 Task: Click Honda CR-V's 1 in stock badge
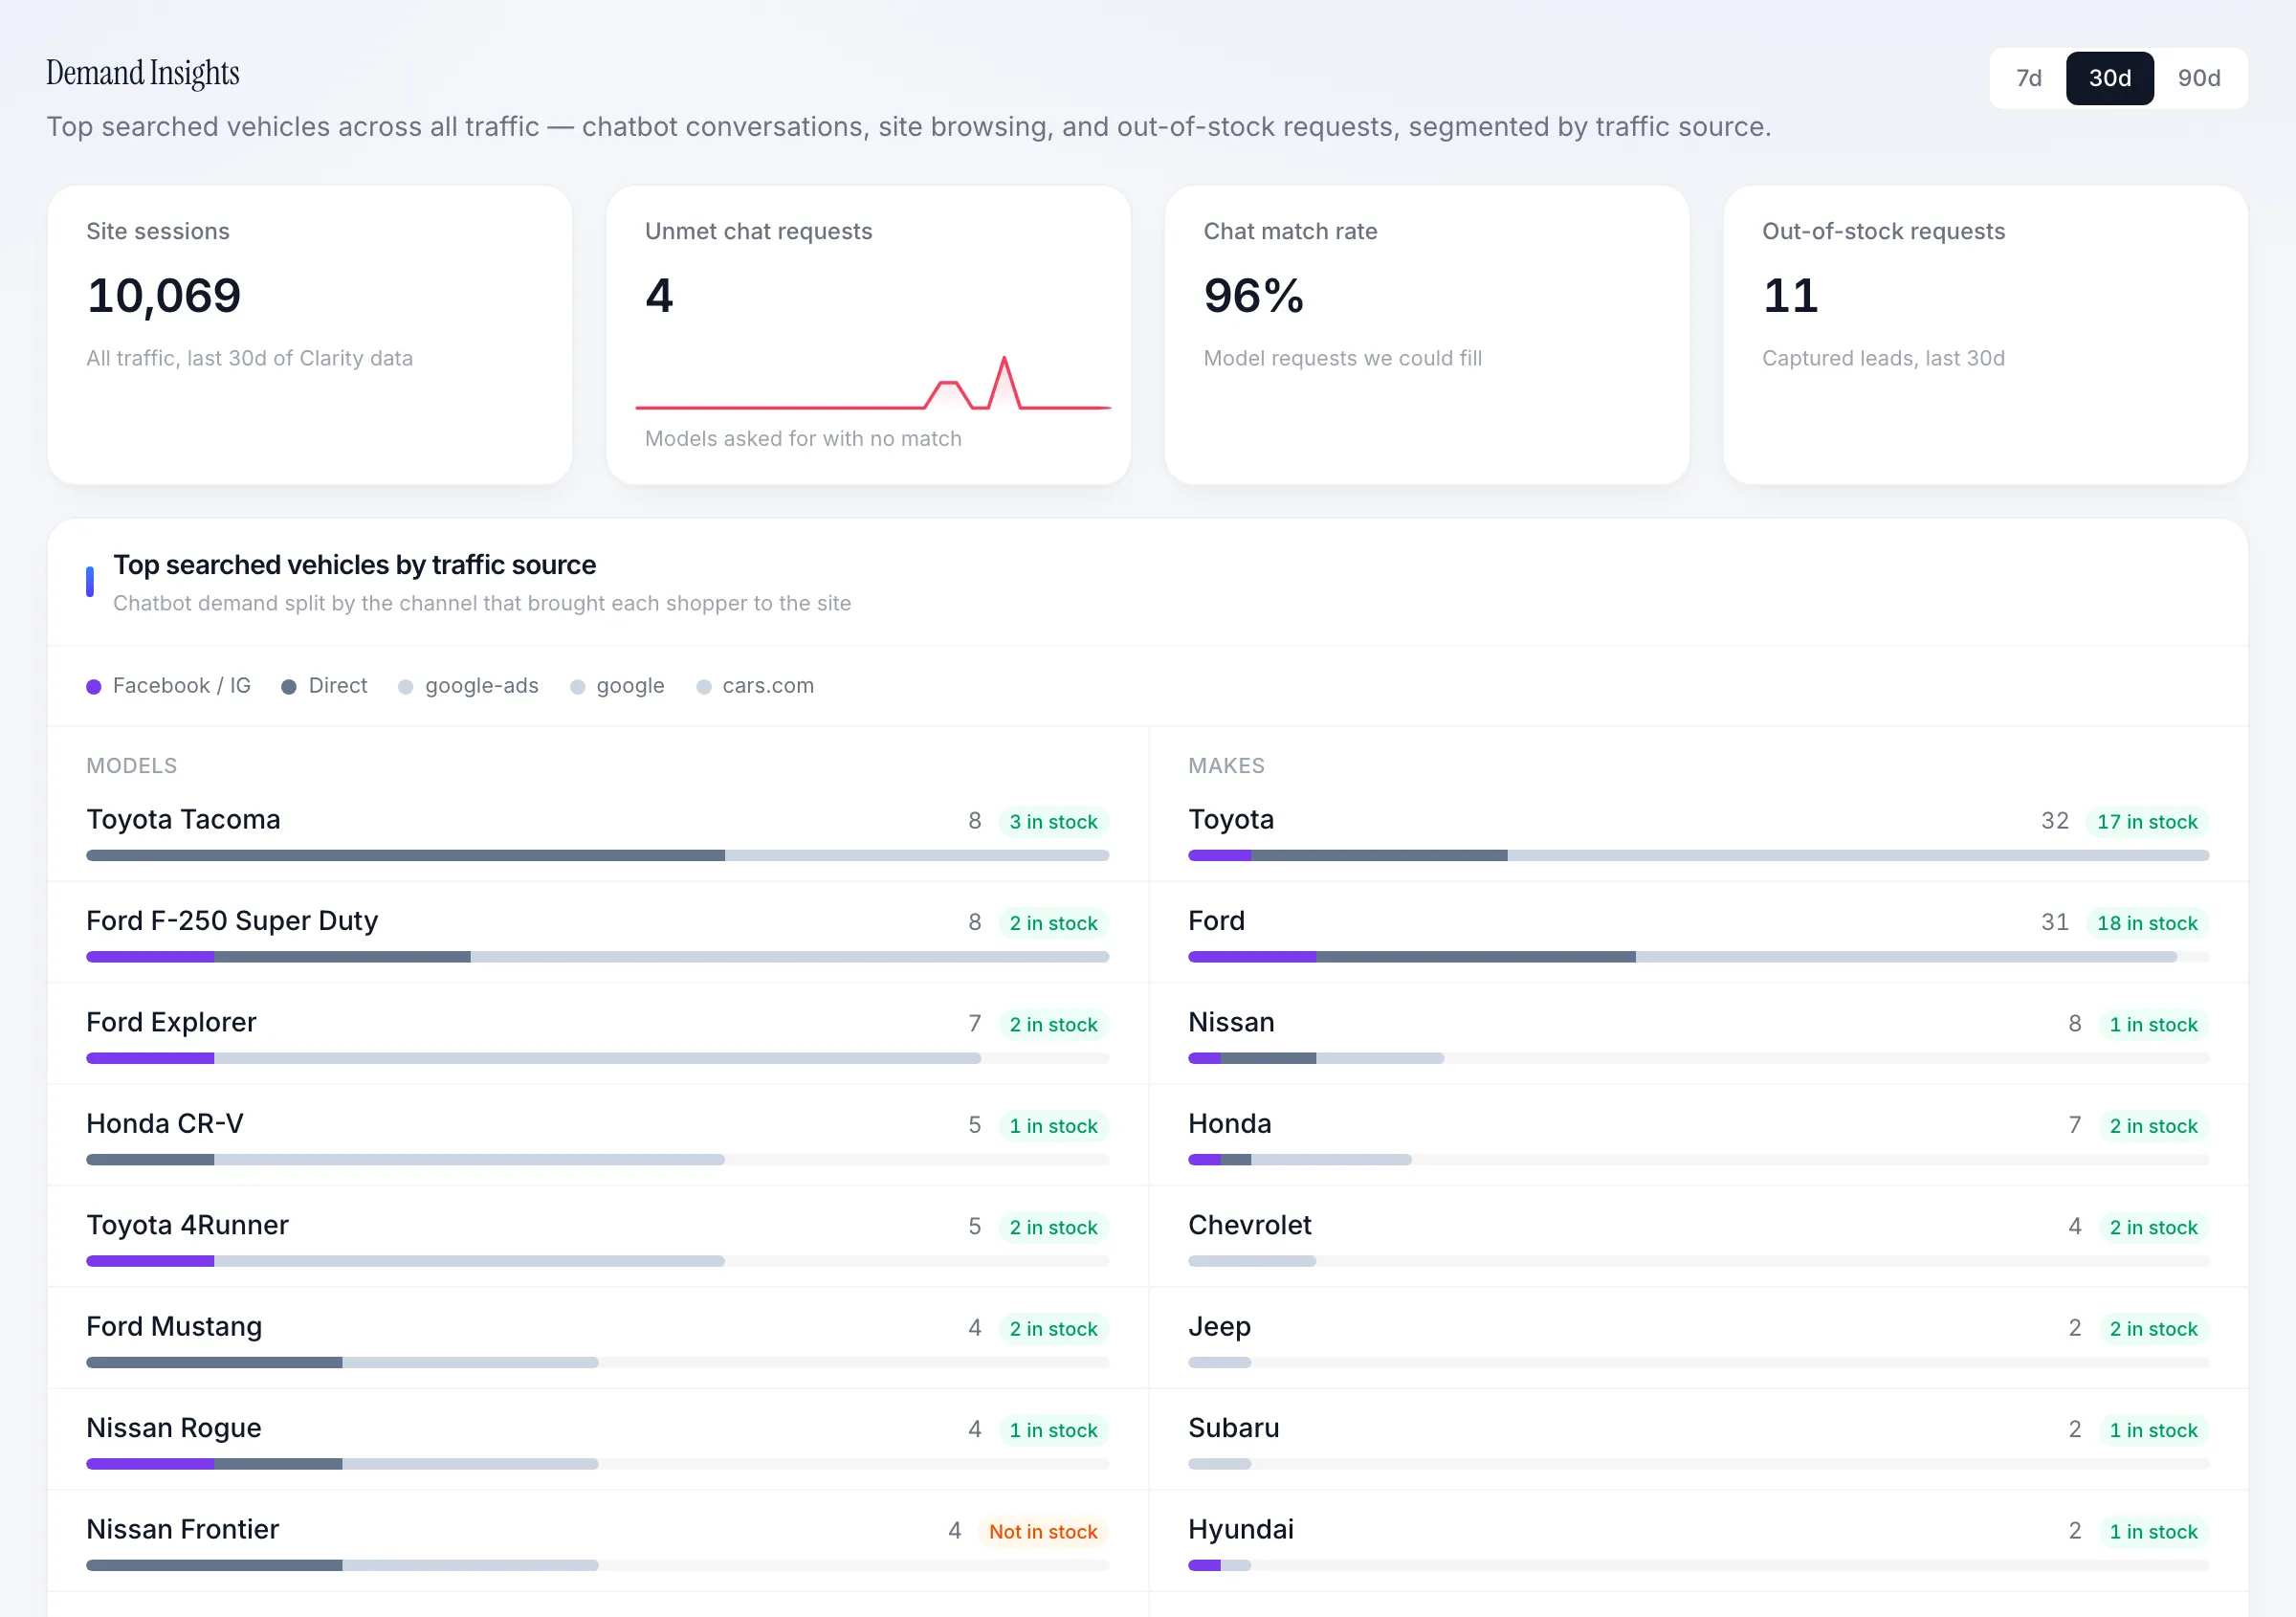click(x=1053, y=1126)
